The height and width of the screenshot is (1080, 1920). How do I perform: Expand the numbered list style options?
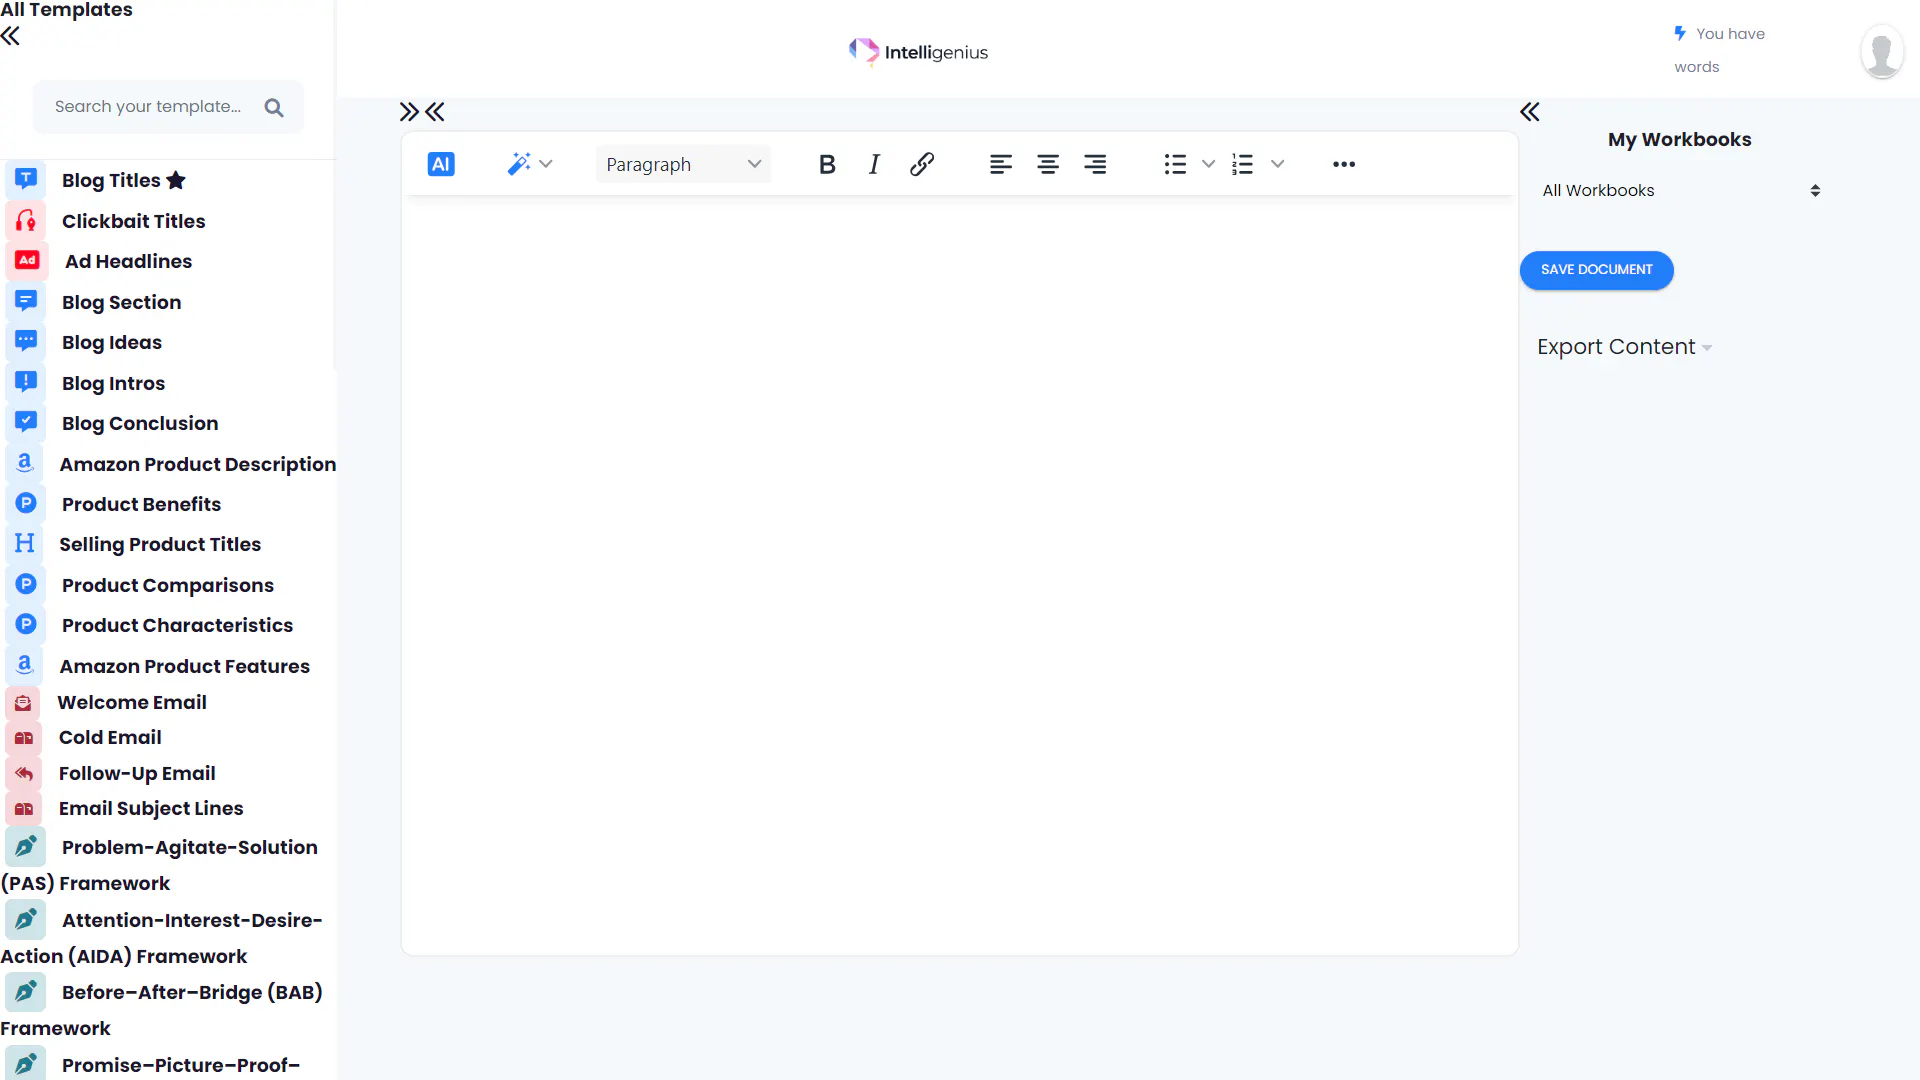tap(1277, 164)
